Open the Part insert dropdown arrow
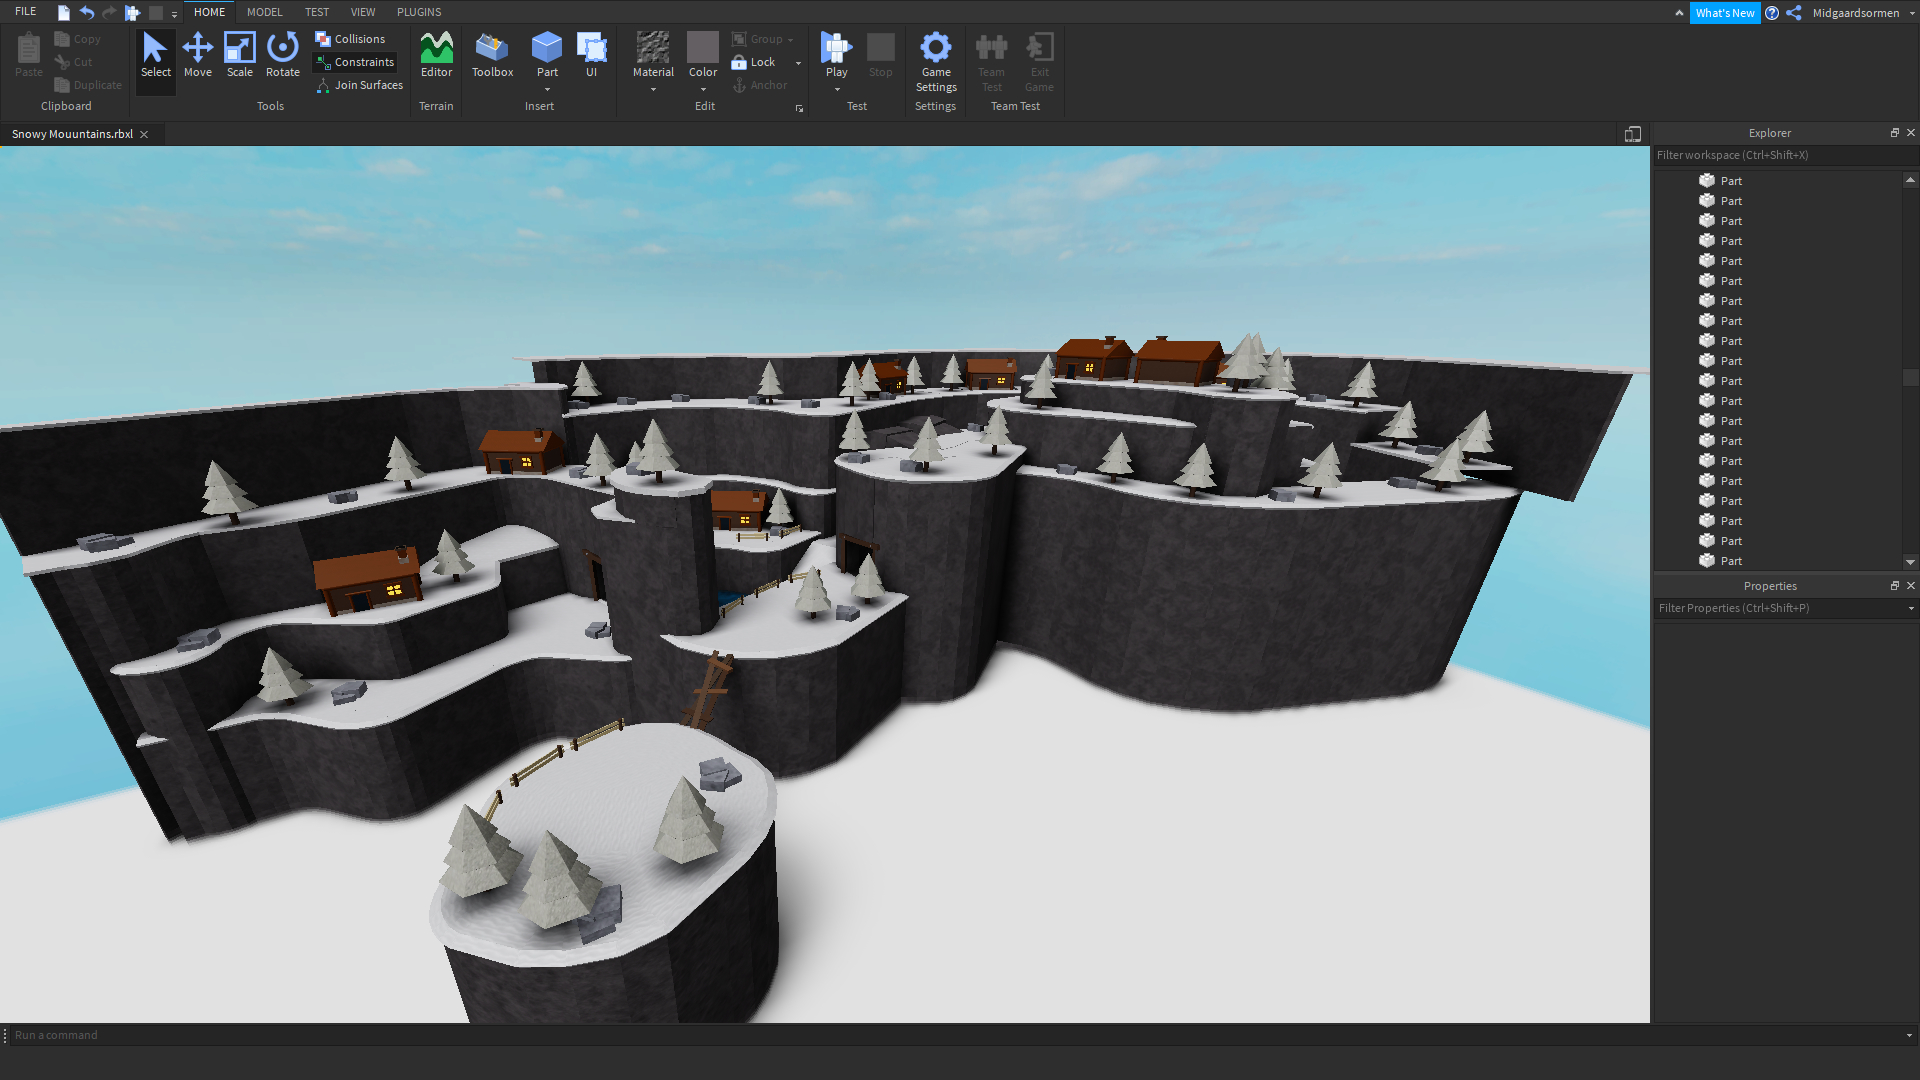Image resolution: width=1920 pixels, height=1080 pixels. point(546,90)
